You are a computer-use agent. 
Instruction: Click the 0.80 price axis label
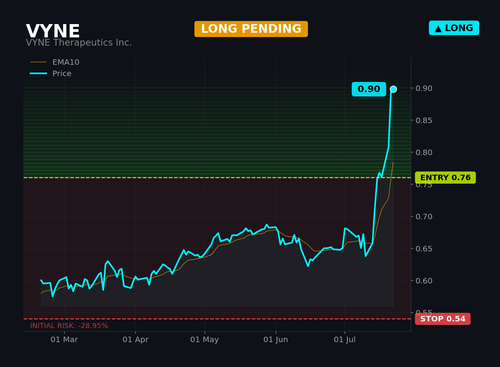pyautogui.click(x=424, y=152)
